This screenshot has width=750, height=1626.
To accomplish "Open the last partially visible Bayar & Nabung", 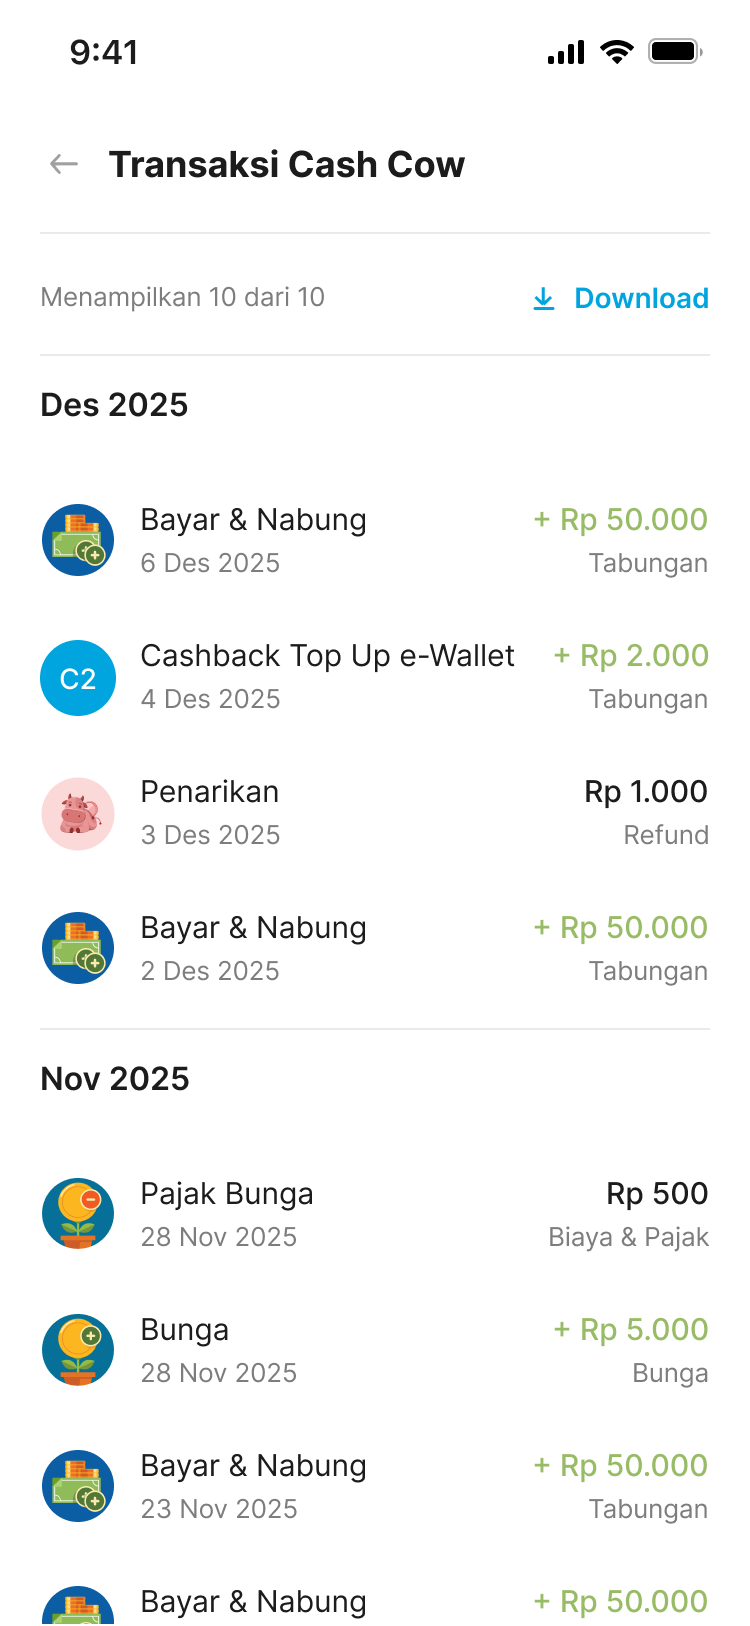I will [x=253, y=1602].
